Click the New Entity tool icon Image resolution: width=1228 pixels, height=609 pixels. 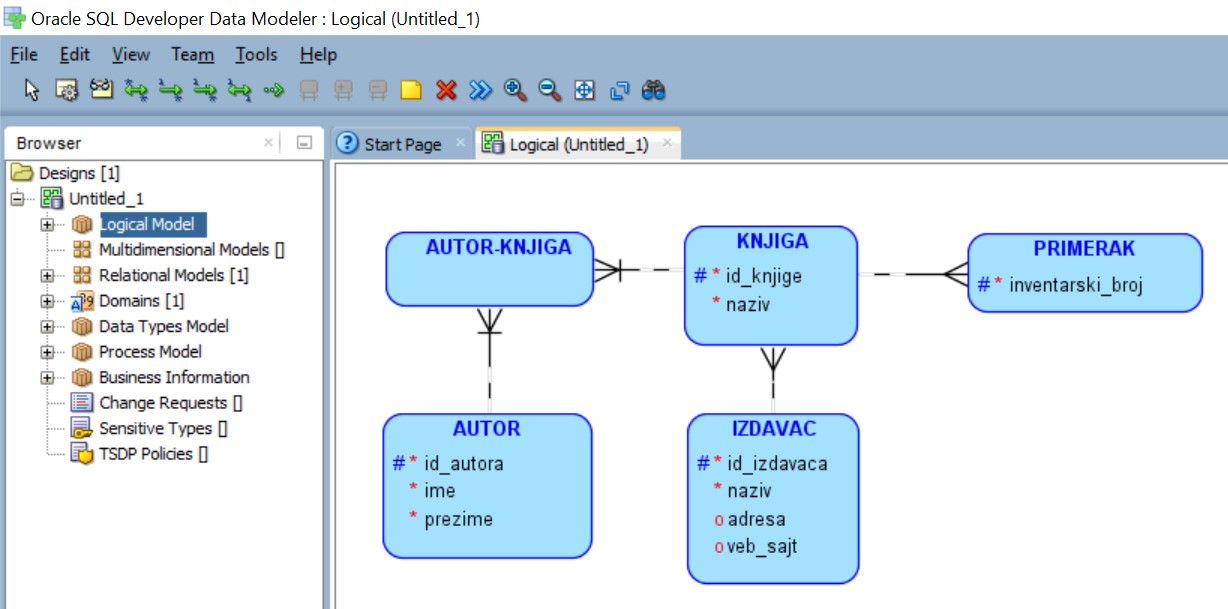[x=67, y=90]
